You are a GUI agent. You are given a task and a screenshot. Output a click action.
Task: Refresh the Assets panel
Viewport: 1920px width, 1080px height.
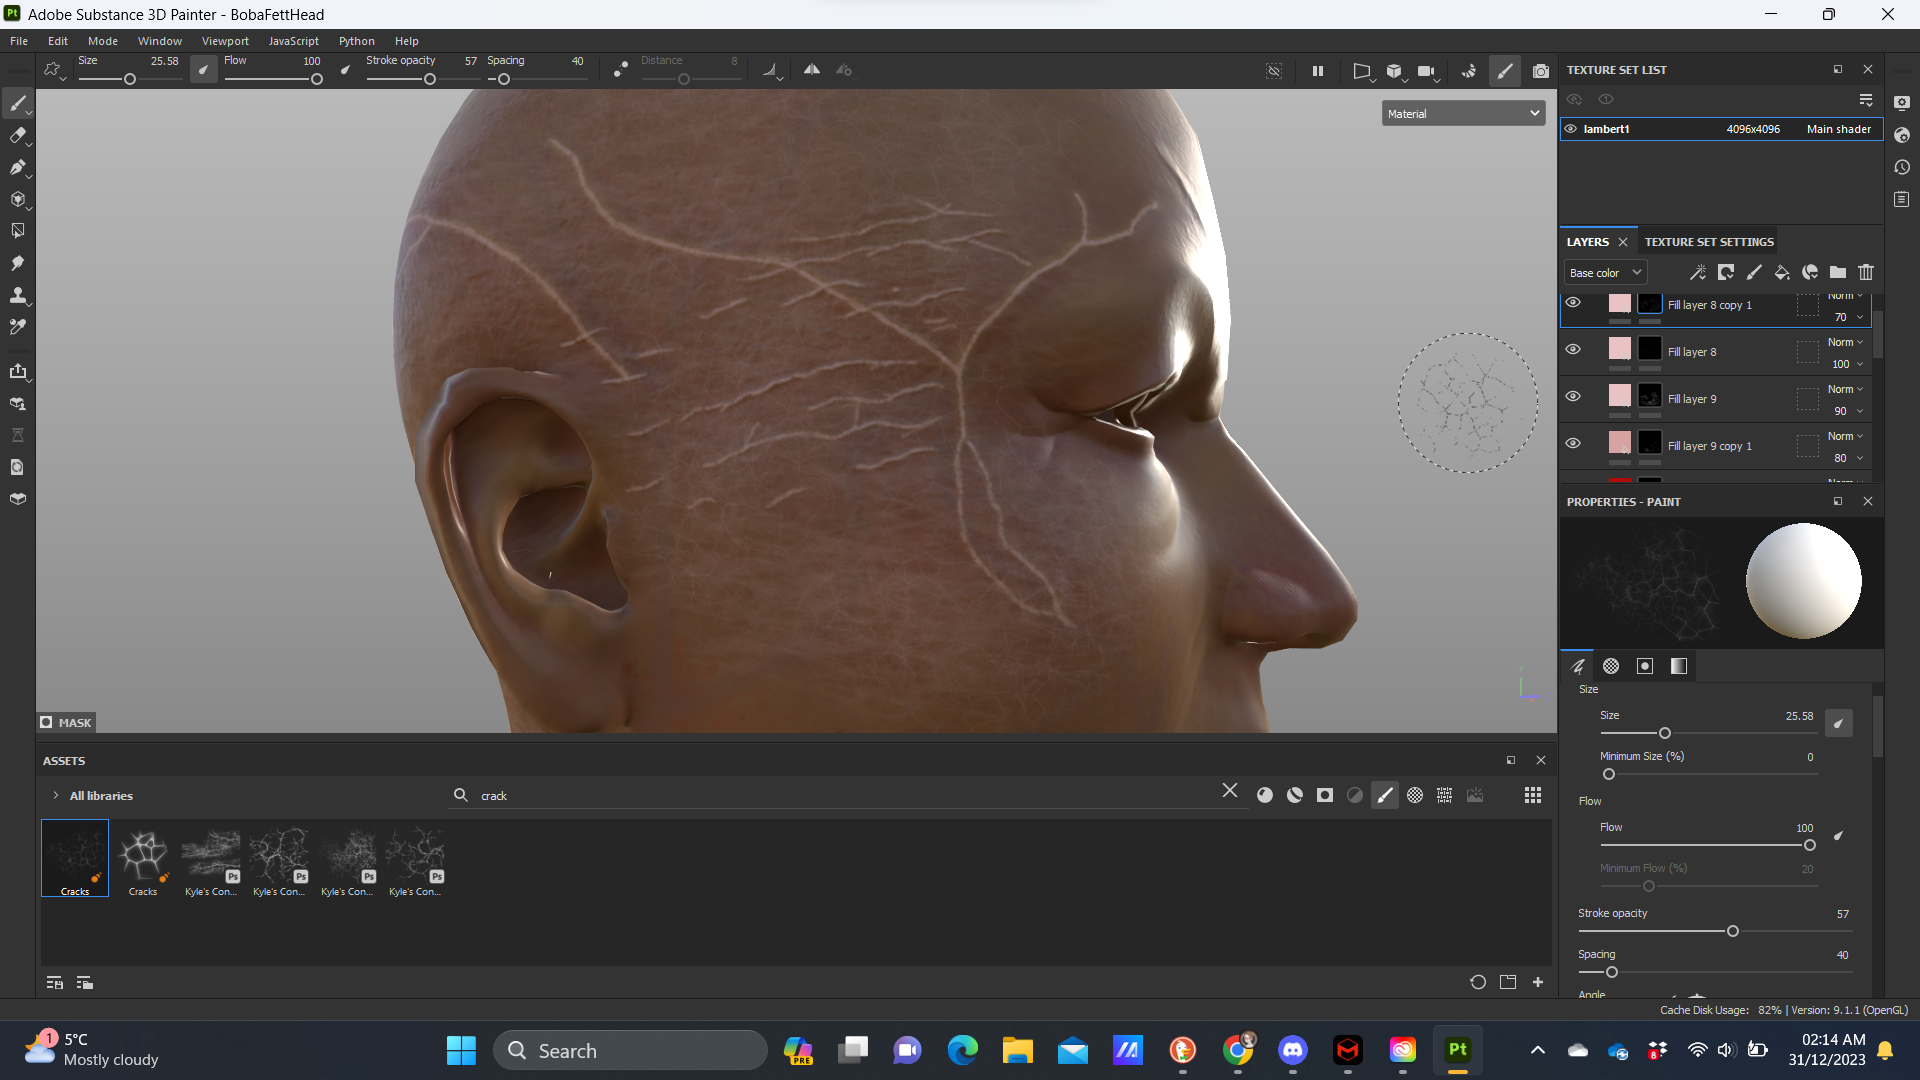1478,982
